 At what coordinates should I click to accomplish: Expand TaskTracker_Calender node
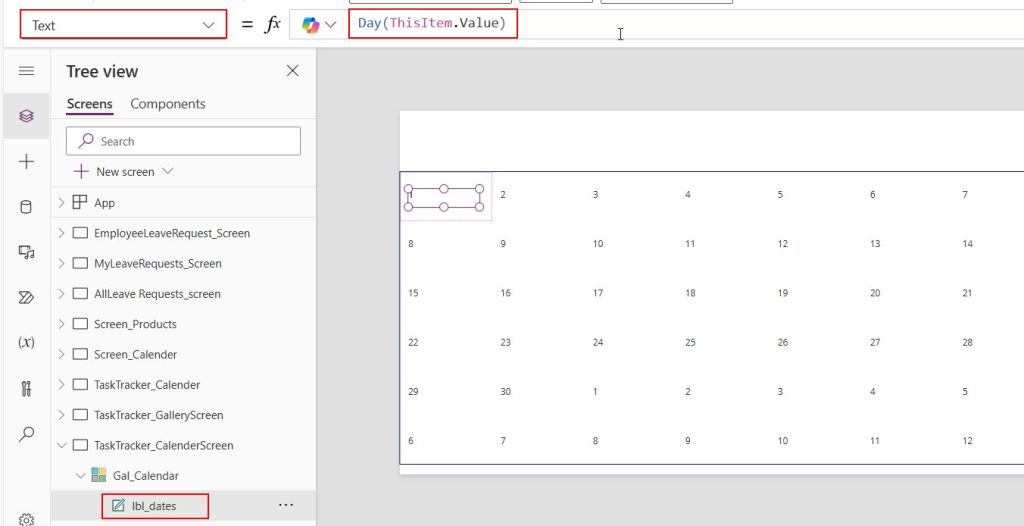(61, 384)
